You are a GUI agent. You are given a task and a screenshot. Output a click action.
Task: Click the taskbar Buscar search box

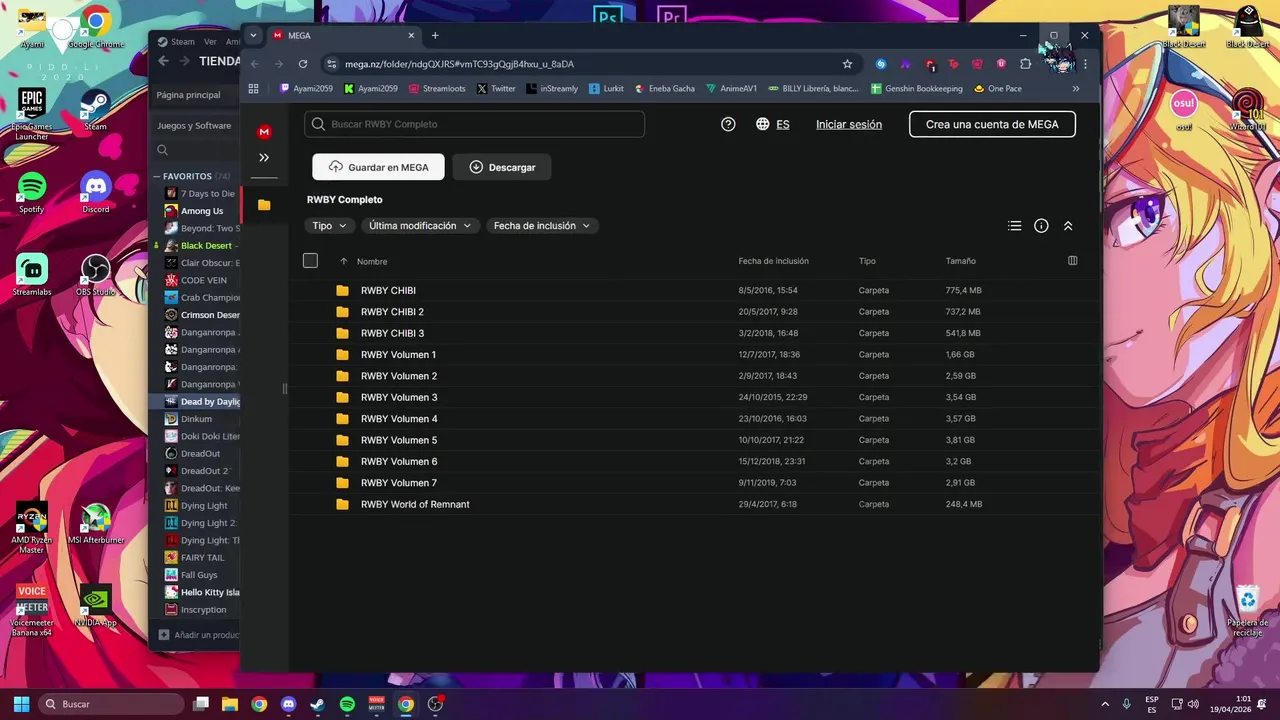pyautogui.click(x=112, y=704)
